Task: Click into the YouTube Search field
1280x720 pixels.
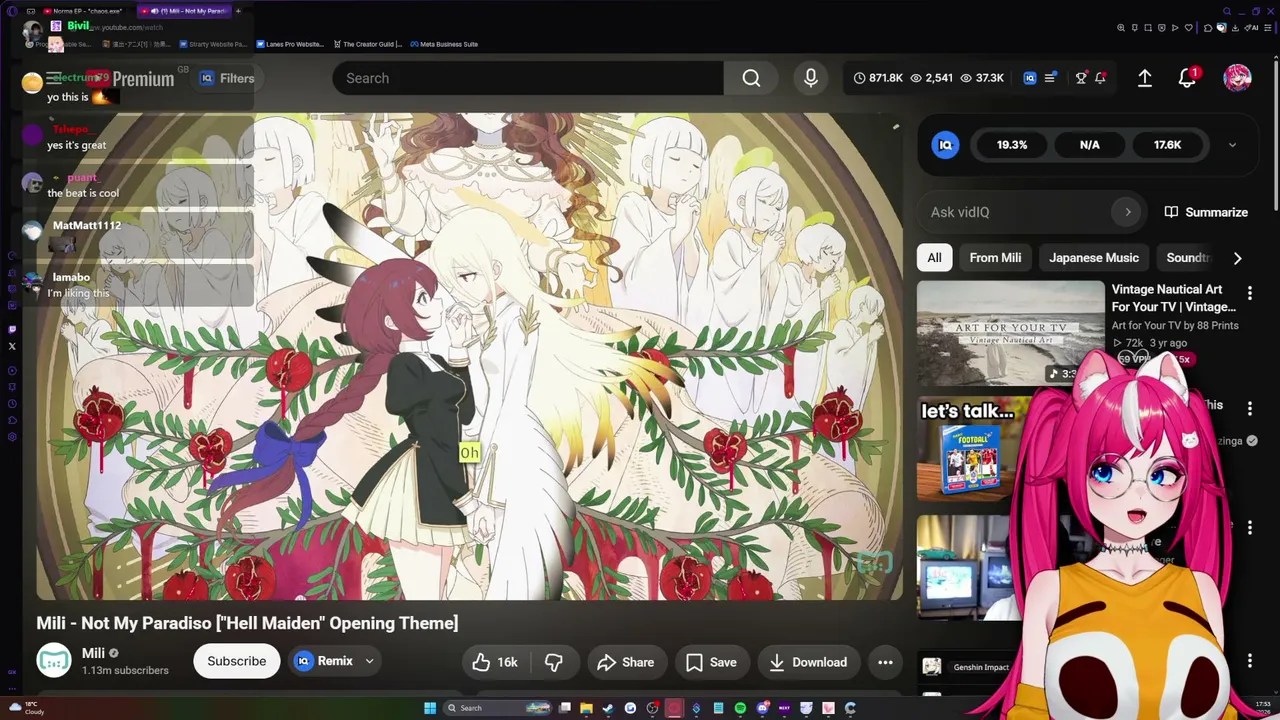Action: click(528, 78)
